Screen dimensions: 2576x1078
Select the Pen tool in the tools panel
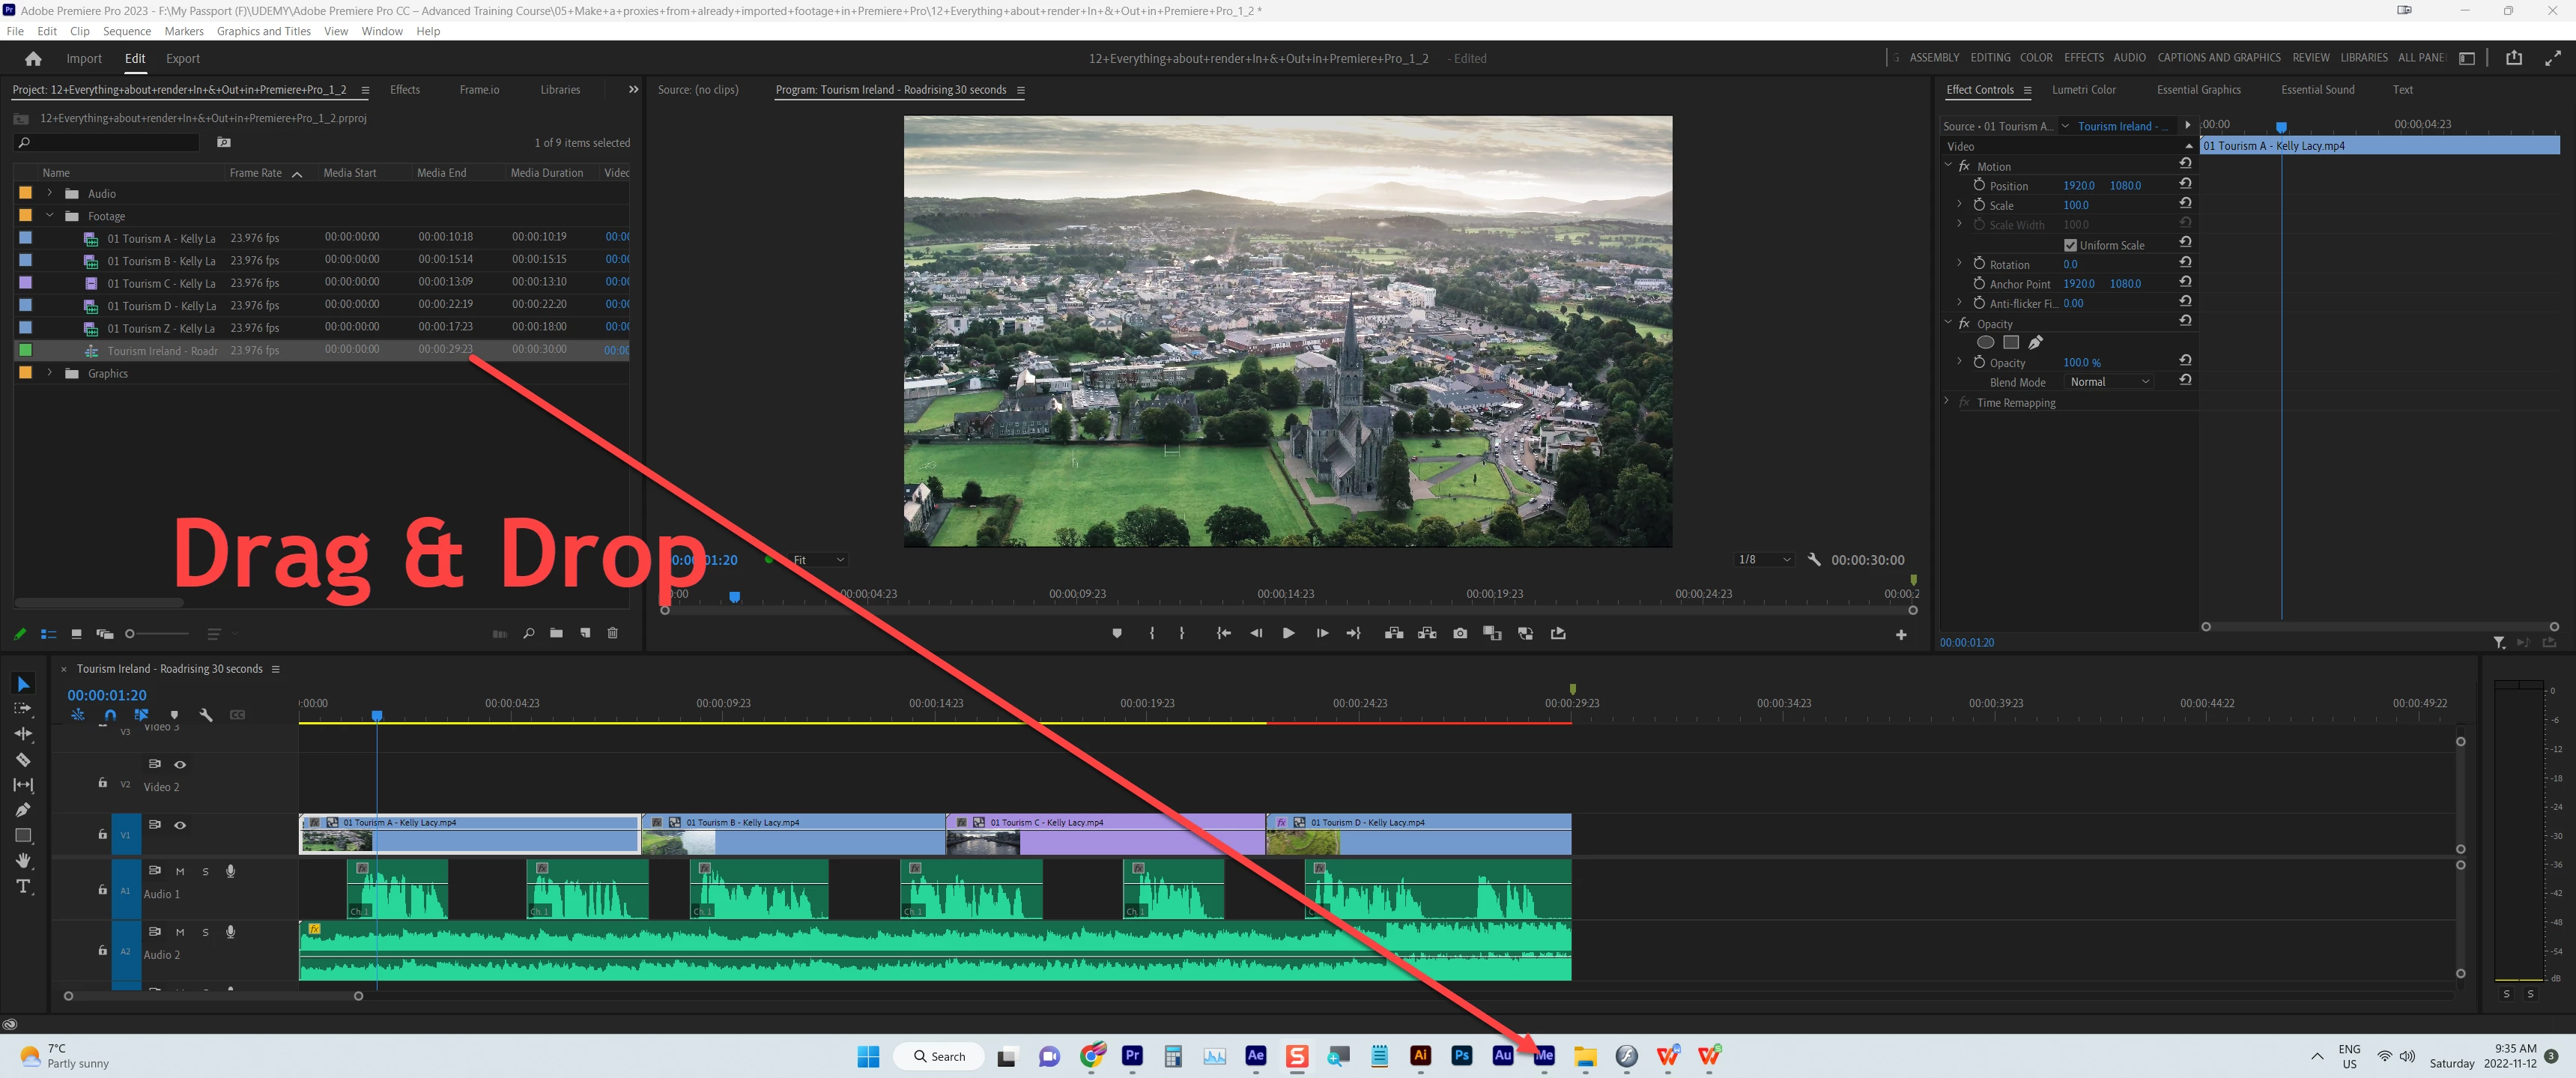[23, 809]
